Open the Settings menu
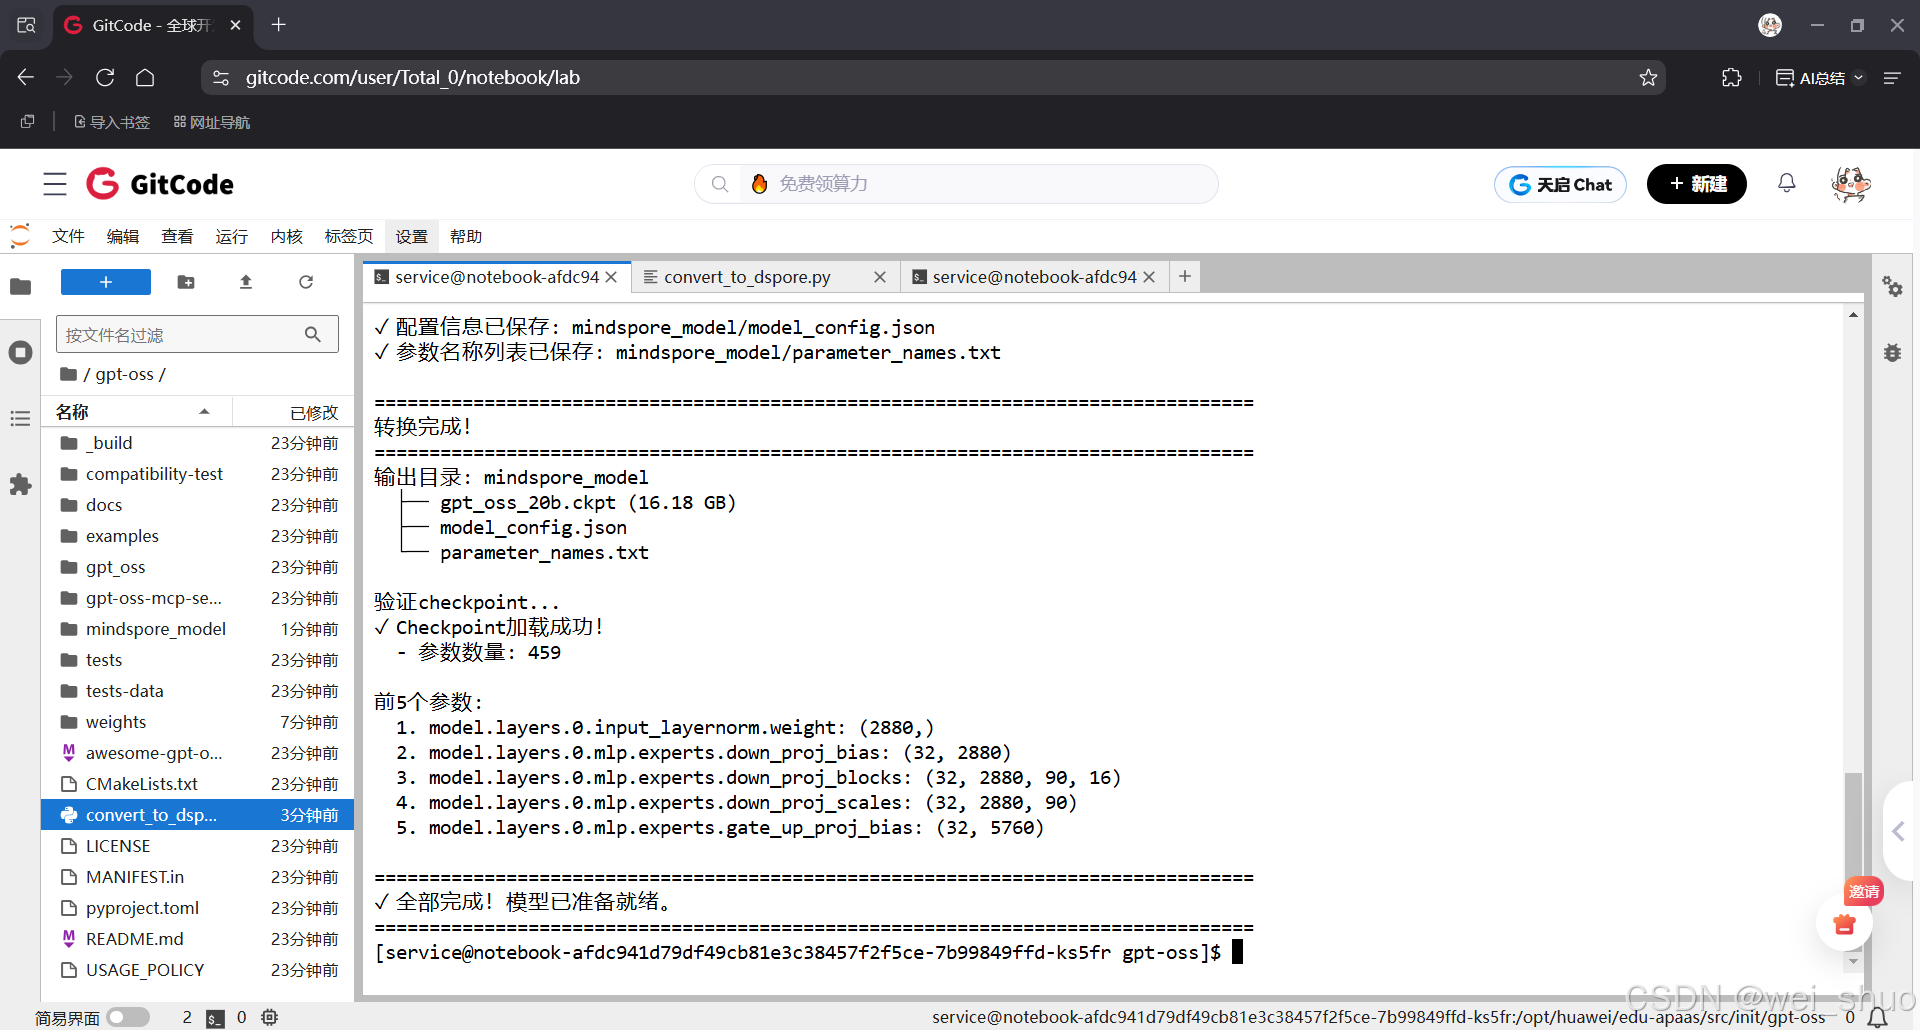 pos(411,236)
